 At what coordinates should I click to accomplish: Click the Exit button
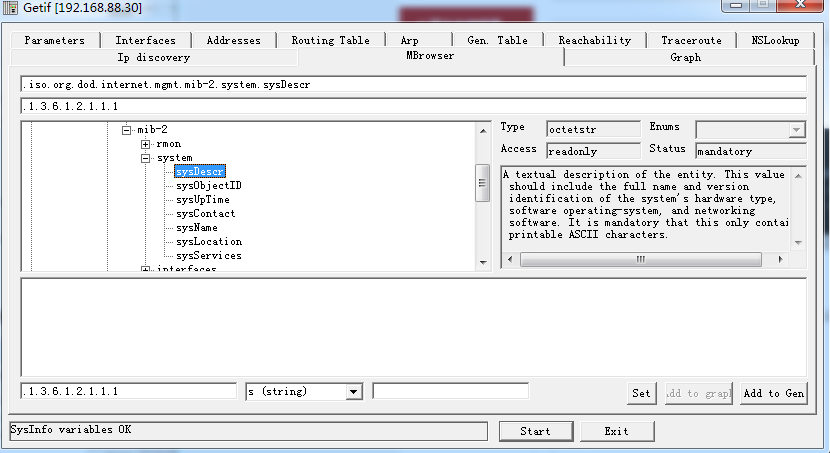coord(617,431)
